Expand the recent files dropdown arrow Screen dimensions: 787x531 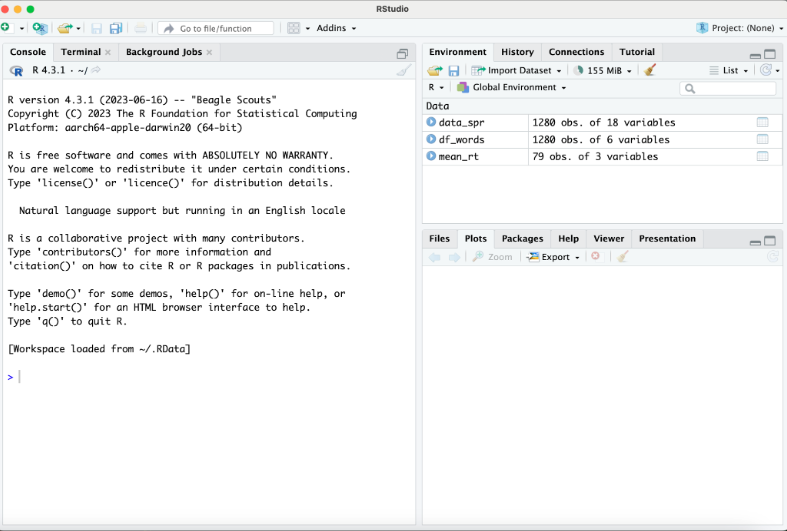[x=78, y=29]
